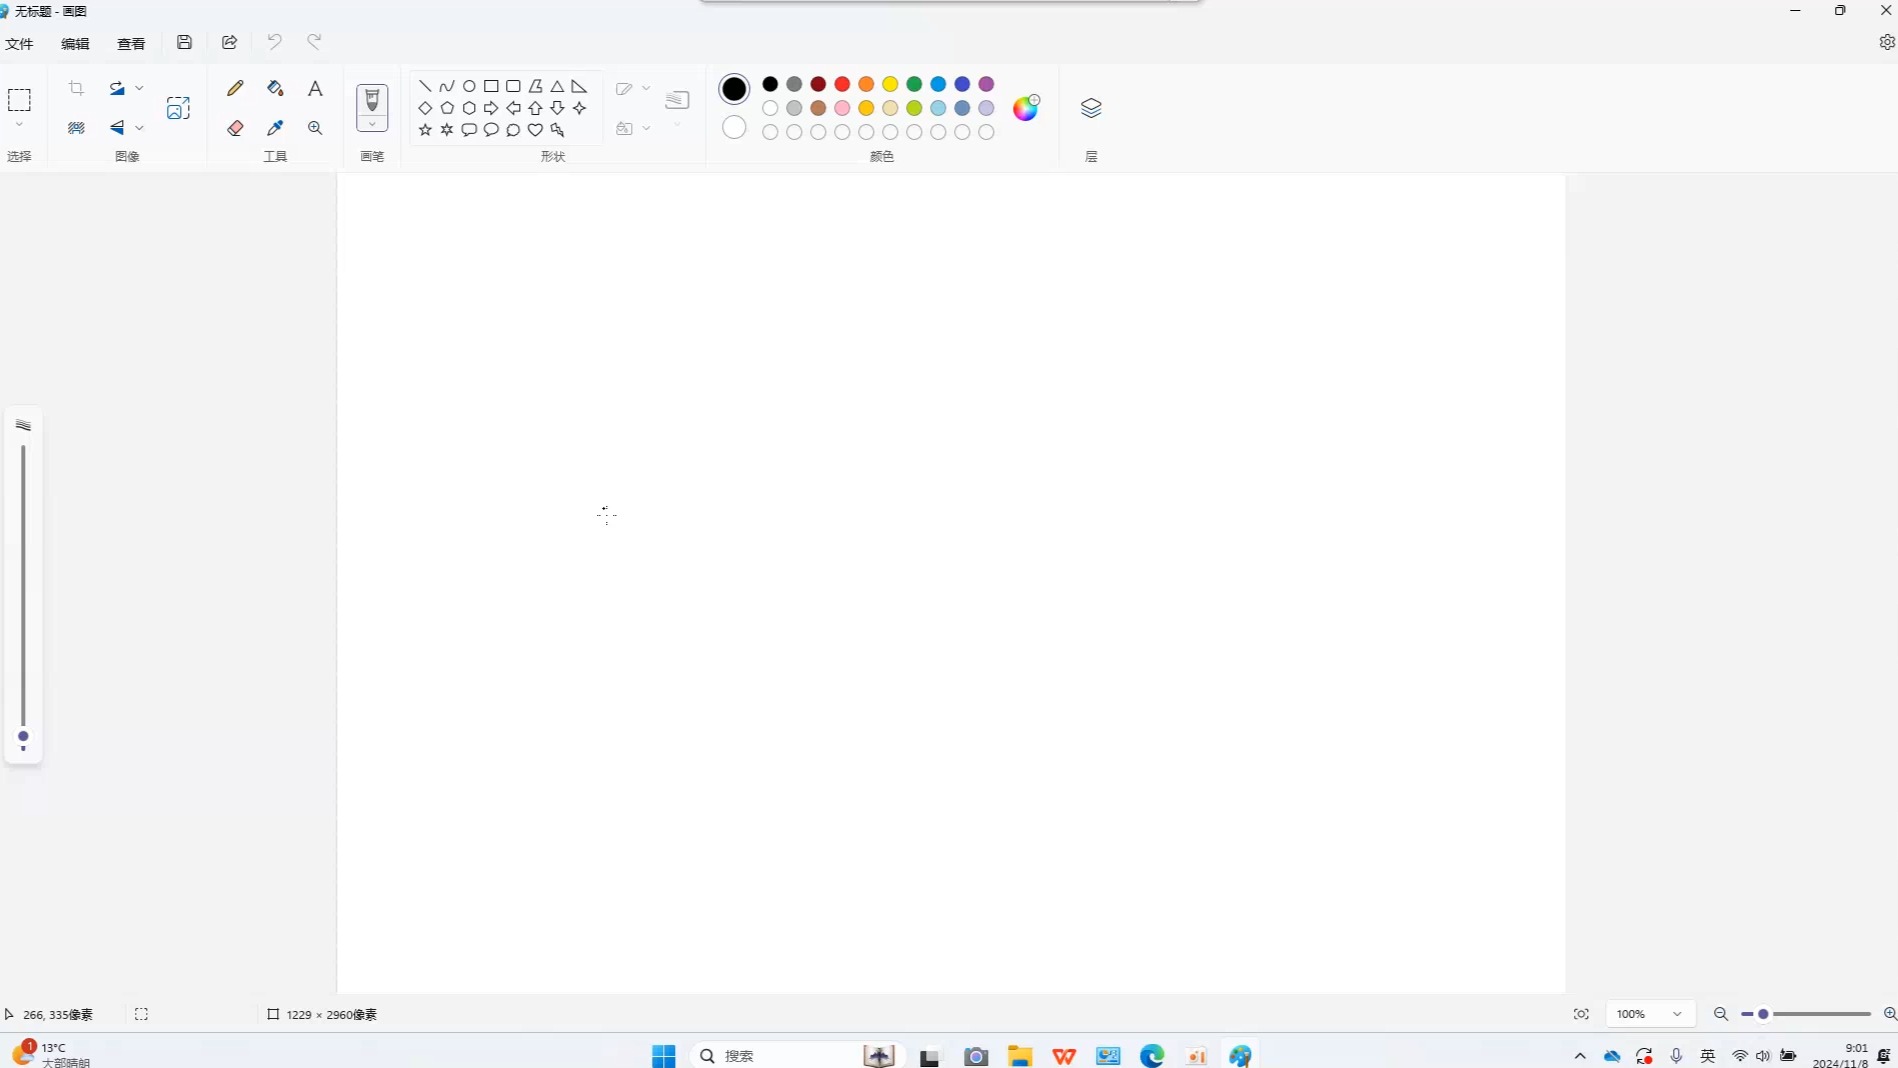
Task: Open the Image Creator icon
Action: [x=178, y=108]
